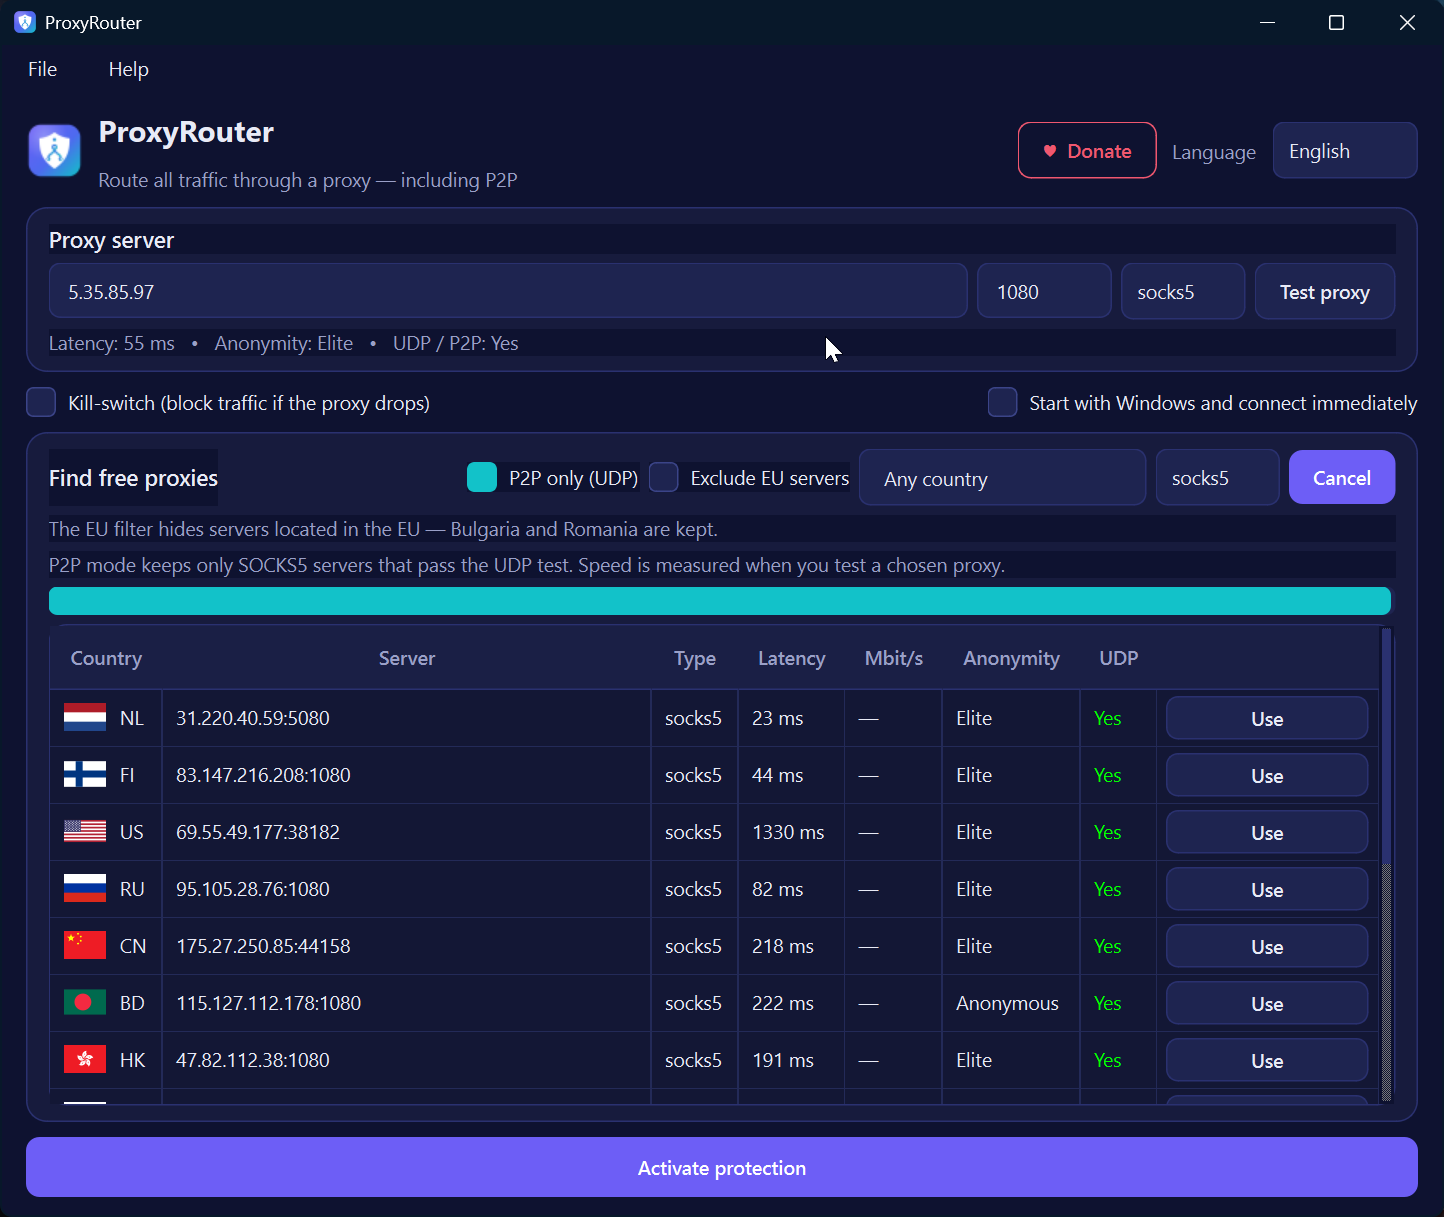Viewport: 1444px width, 1217px height.
Task: Click the ProxyRouter title bar app icon
Action: (x=25, y=22)
